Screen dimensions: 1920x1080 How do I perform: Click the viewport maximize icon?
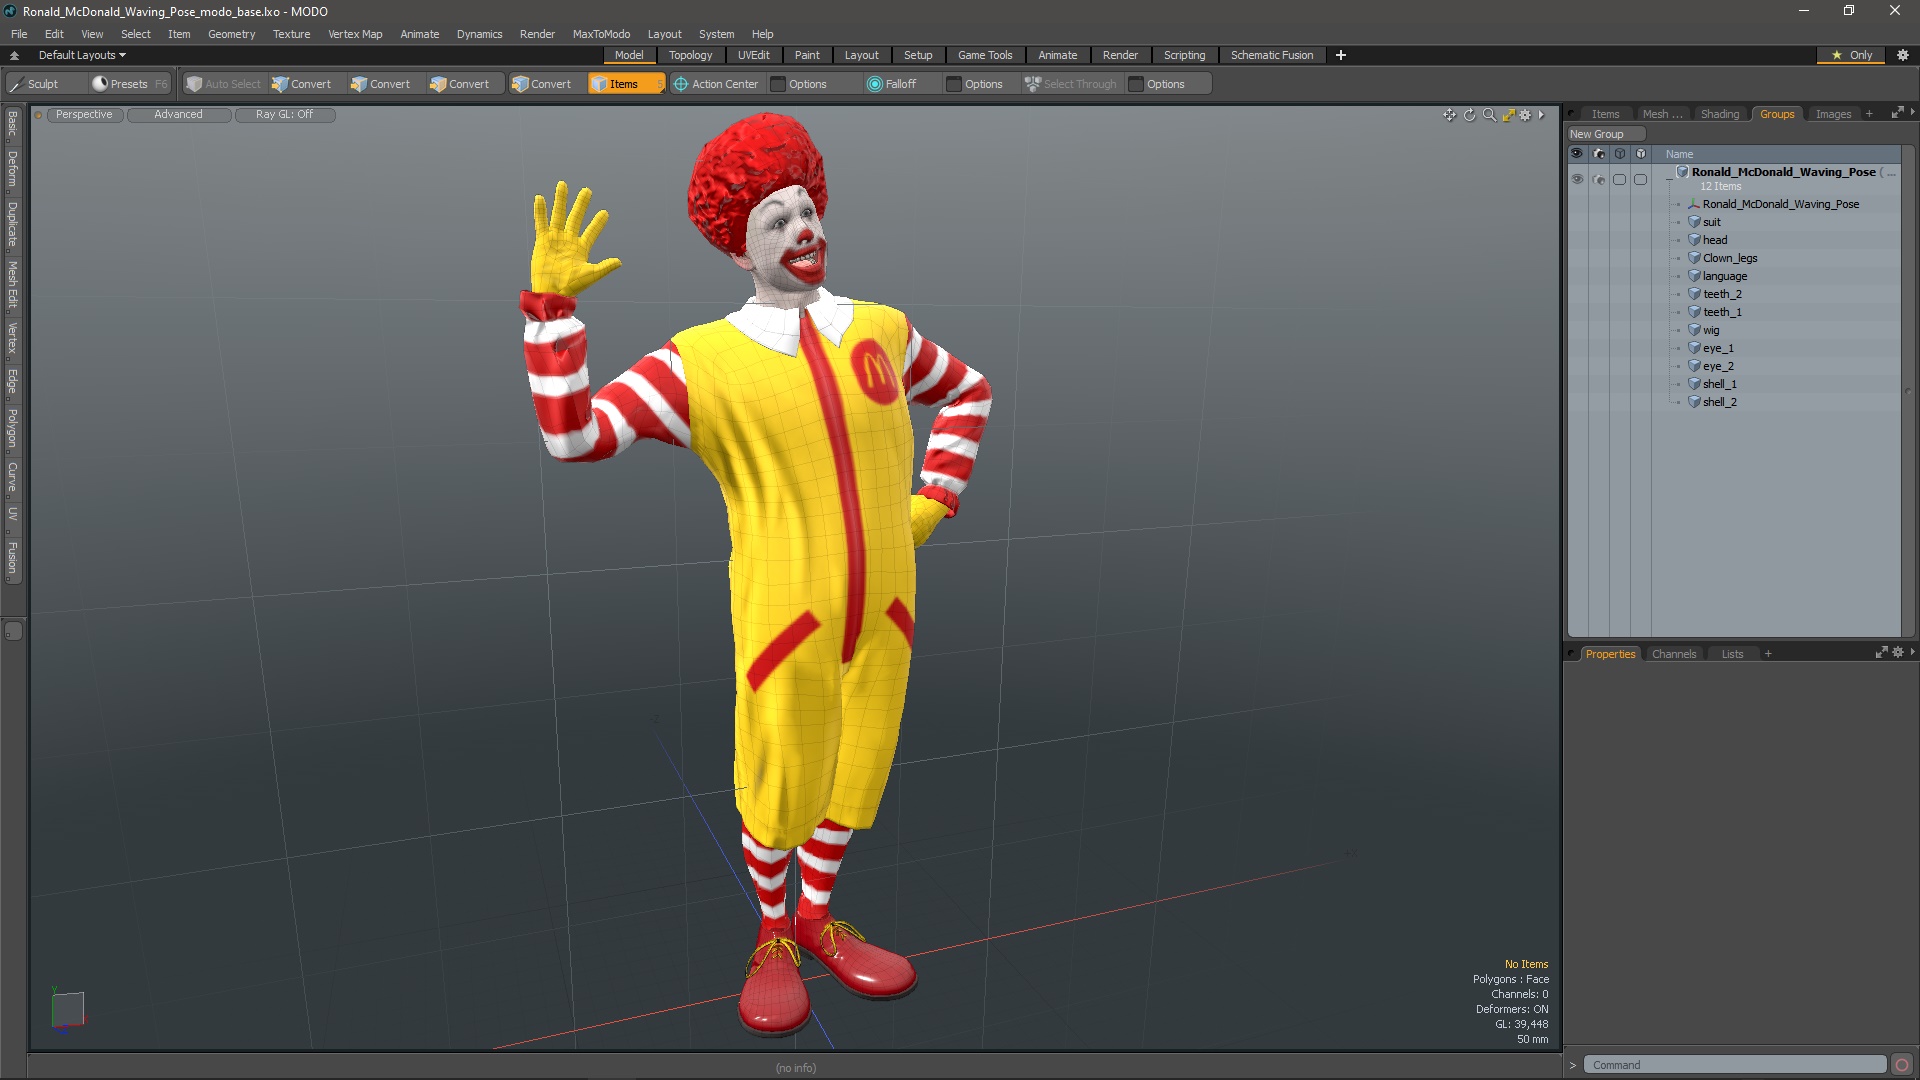[1508, 115]
